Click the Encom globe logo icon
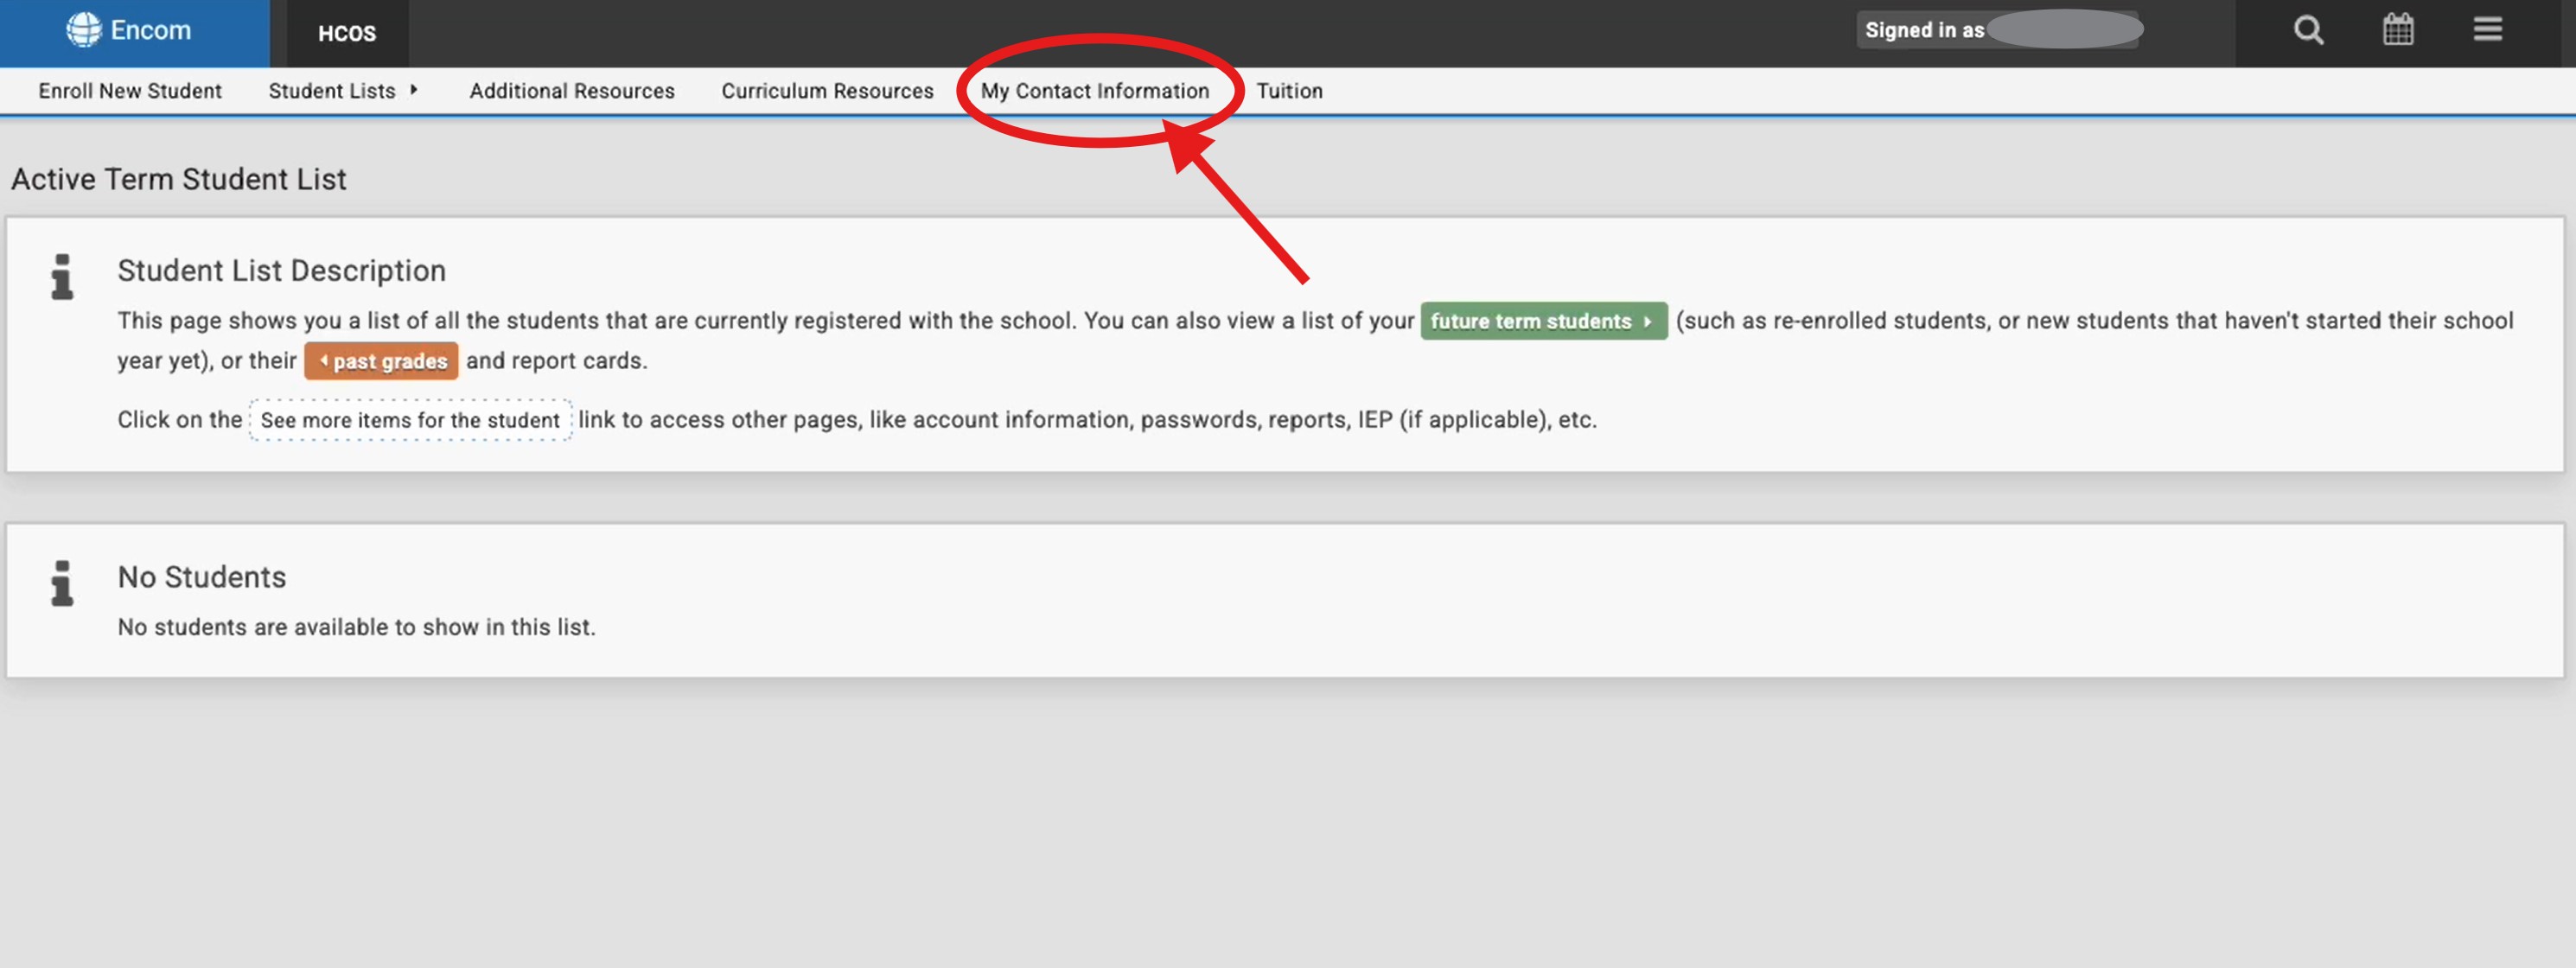The width and height of the screenshot is (2576, 968). (84, 29)
